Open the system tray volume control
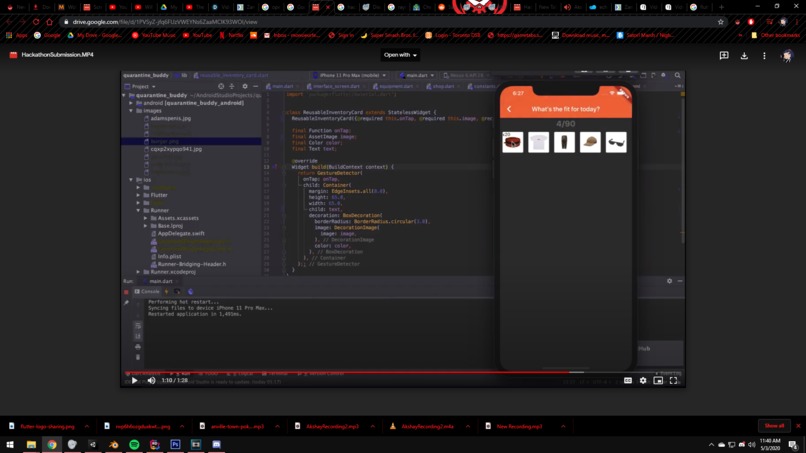The image size is (806, 453). click(752, 445)
